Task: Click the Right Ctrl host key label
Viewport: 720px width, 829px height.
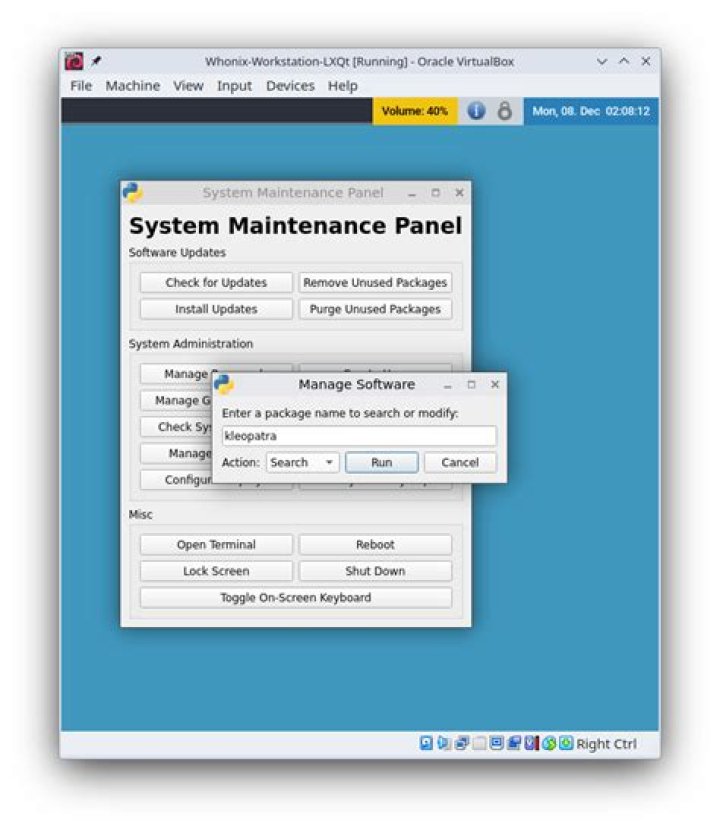Action: pos(606,744)
